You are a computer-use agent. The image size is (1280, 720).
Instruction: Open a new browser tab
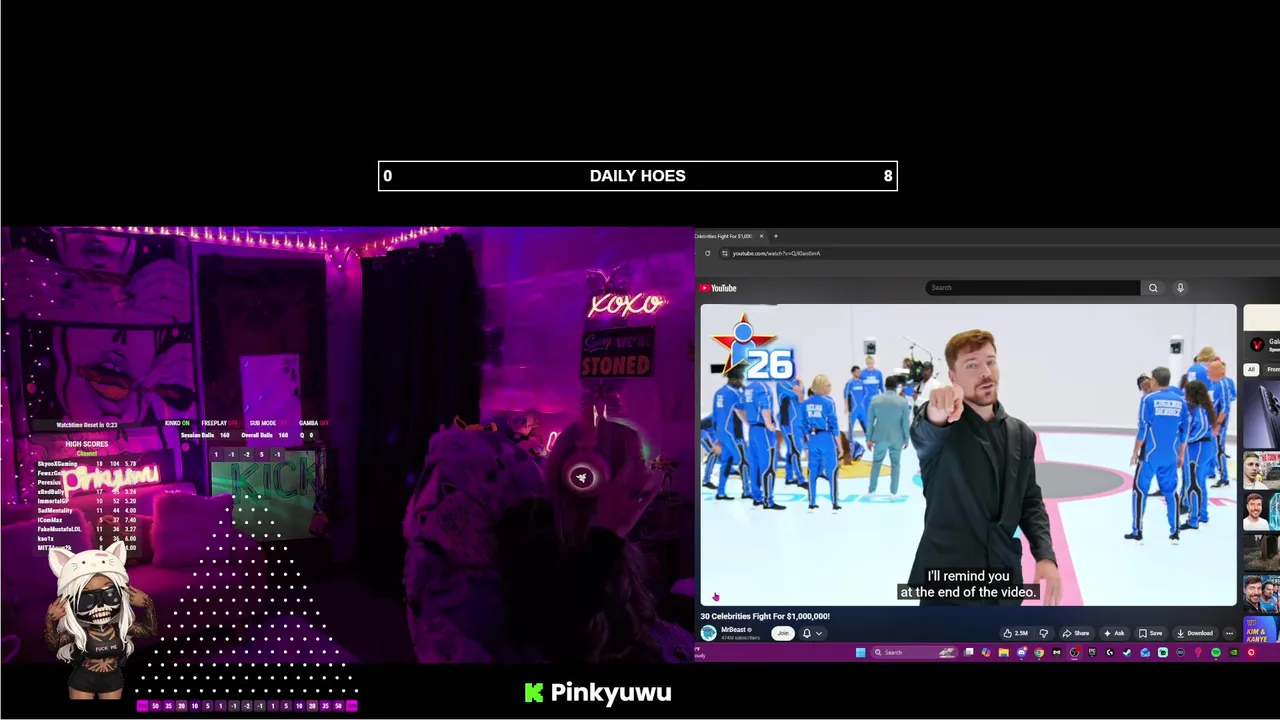point(775,236)
